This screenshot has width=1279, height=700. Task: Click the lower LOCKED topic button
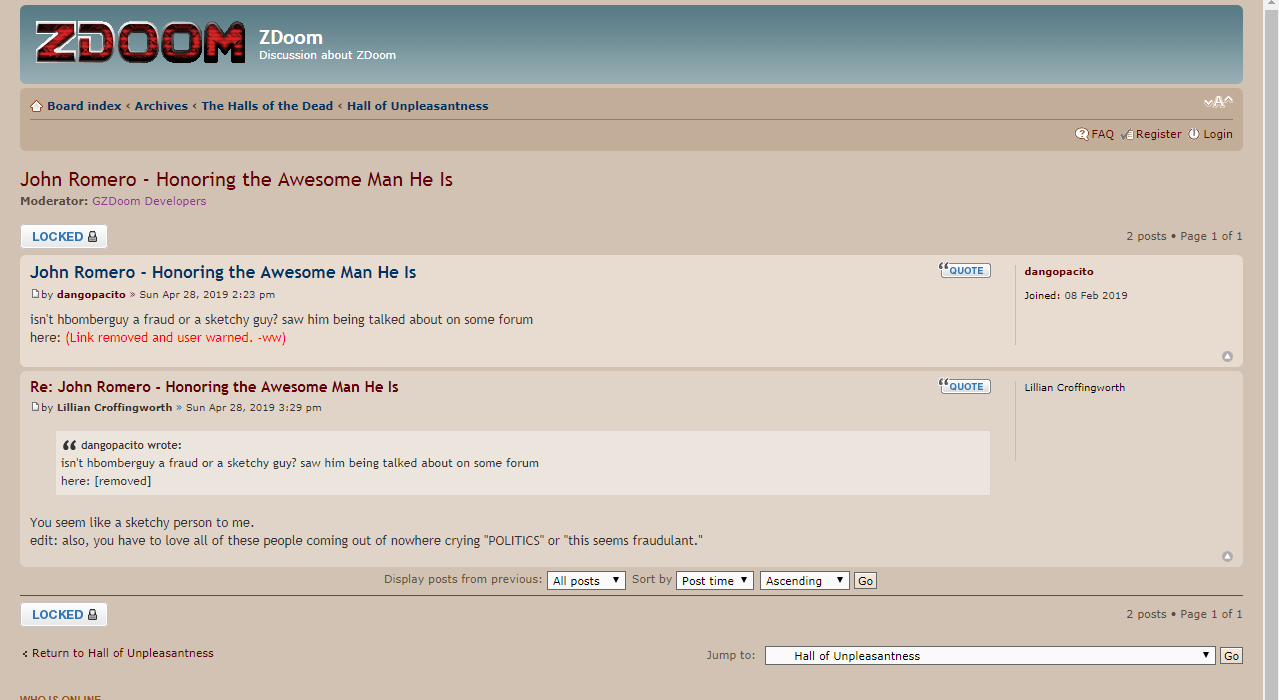pos(64,615)
